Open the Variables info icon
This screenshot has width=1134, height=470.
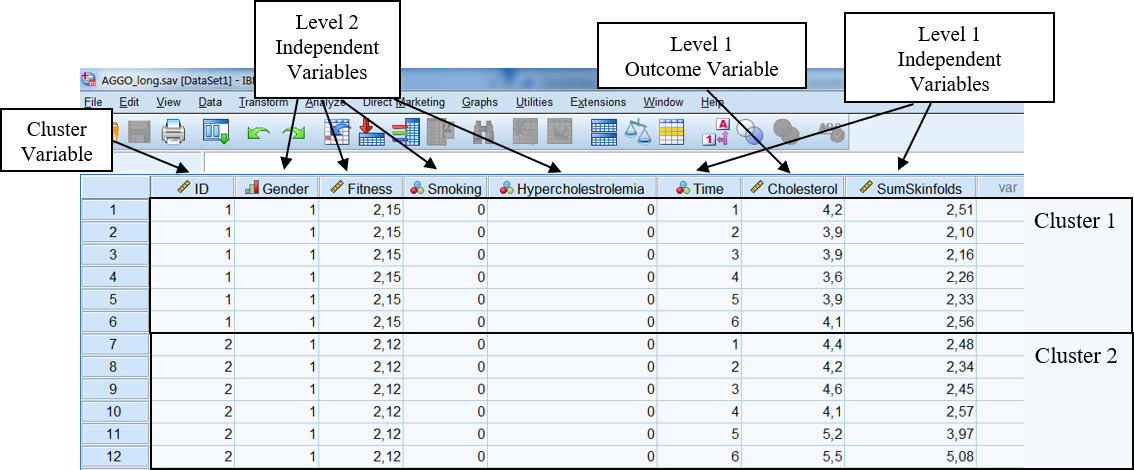tap(407, 132)
